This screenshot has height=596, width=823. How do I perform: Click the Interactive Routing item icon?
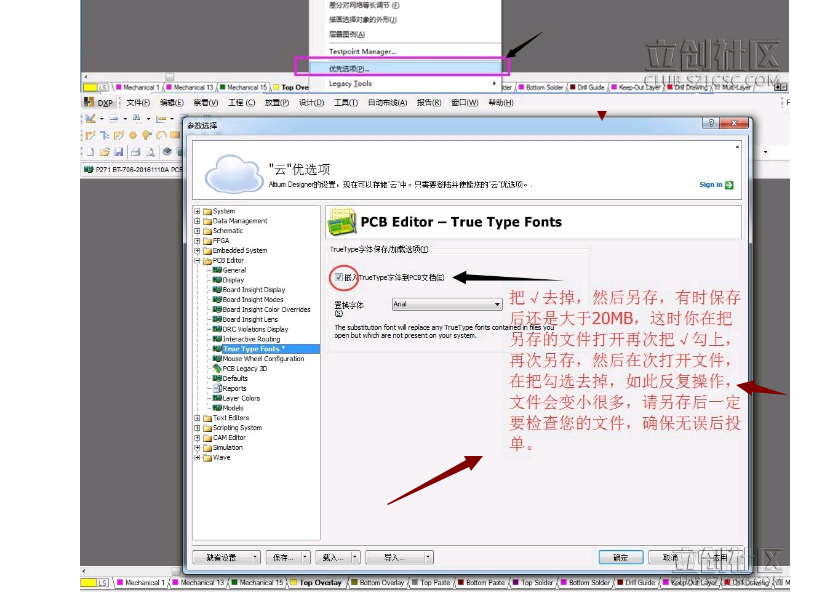(216, 339)
